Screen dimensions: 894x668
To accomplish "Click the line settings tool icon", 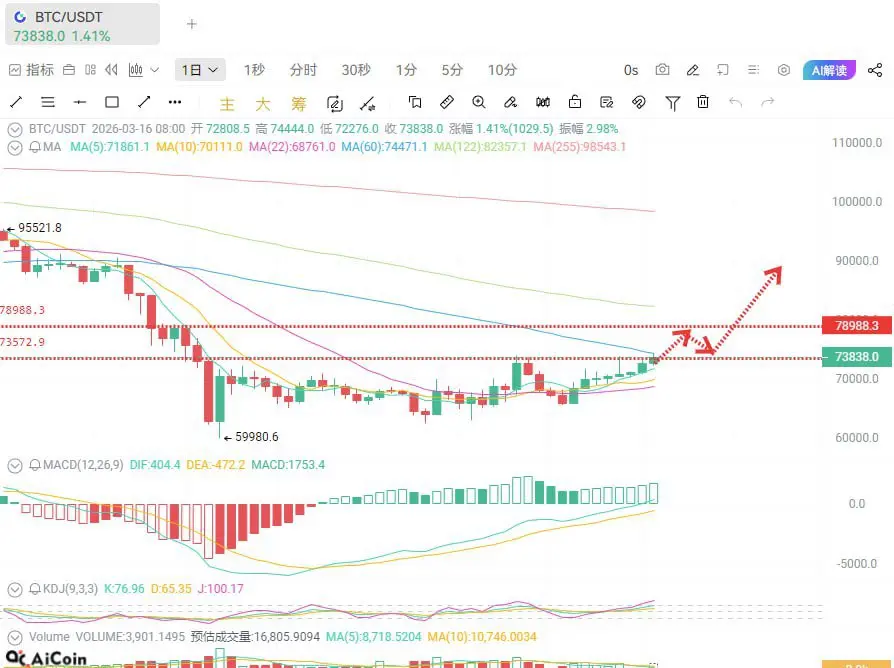I will pyautogui.click(x=368, y=104).
